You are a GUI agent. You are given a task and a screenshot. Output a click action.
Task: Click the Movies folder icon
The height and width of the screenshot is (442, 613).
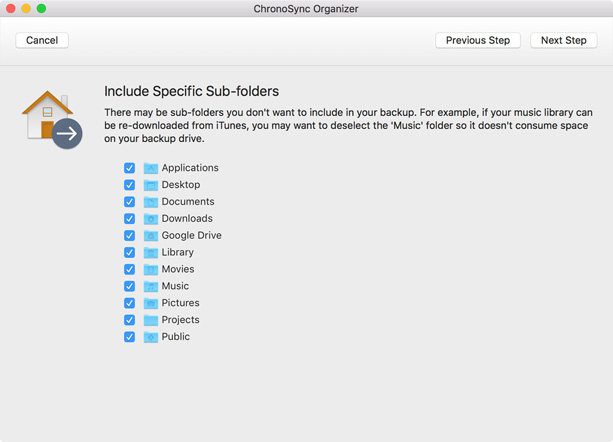(151, 269)
